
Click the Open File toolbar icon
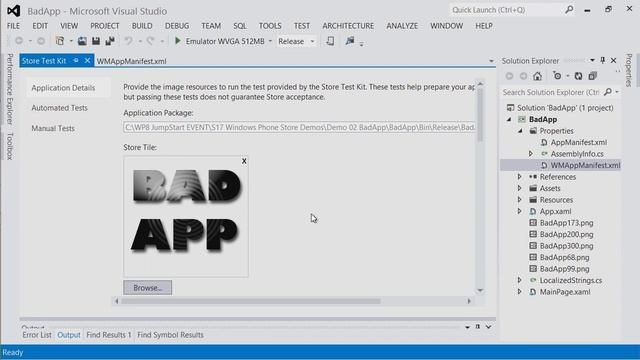82,41
